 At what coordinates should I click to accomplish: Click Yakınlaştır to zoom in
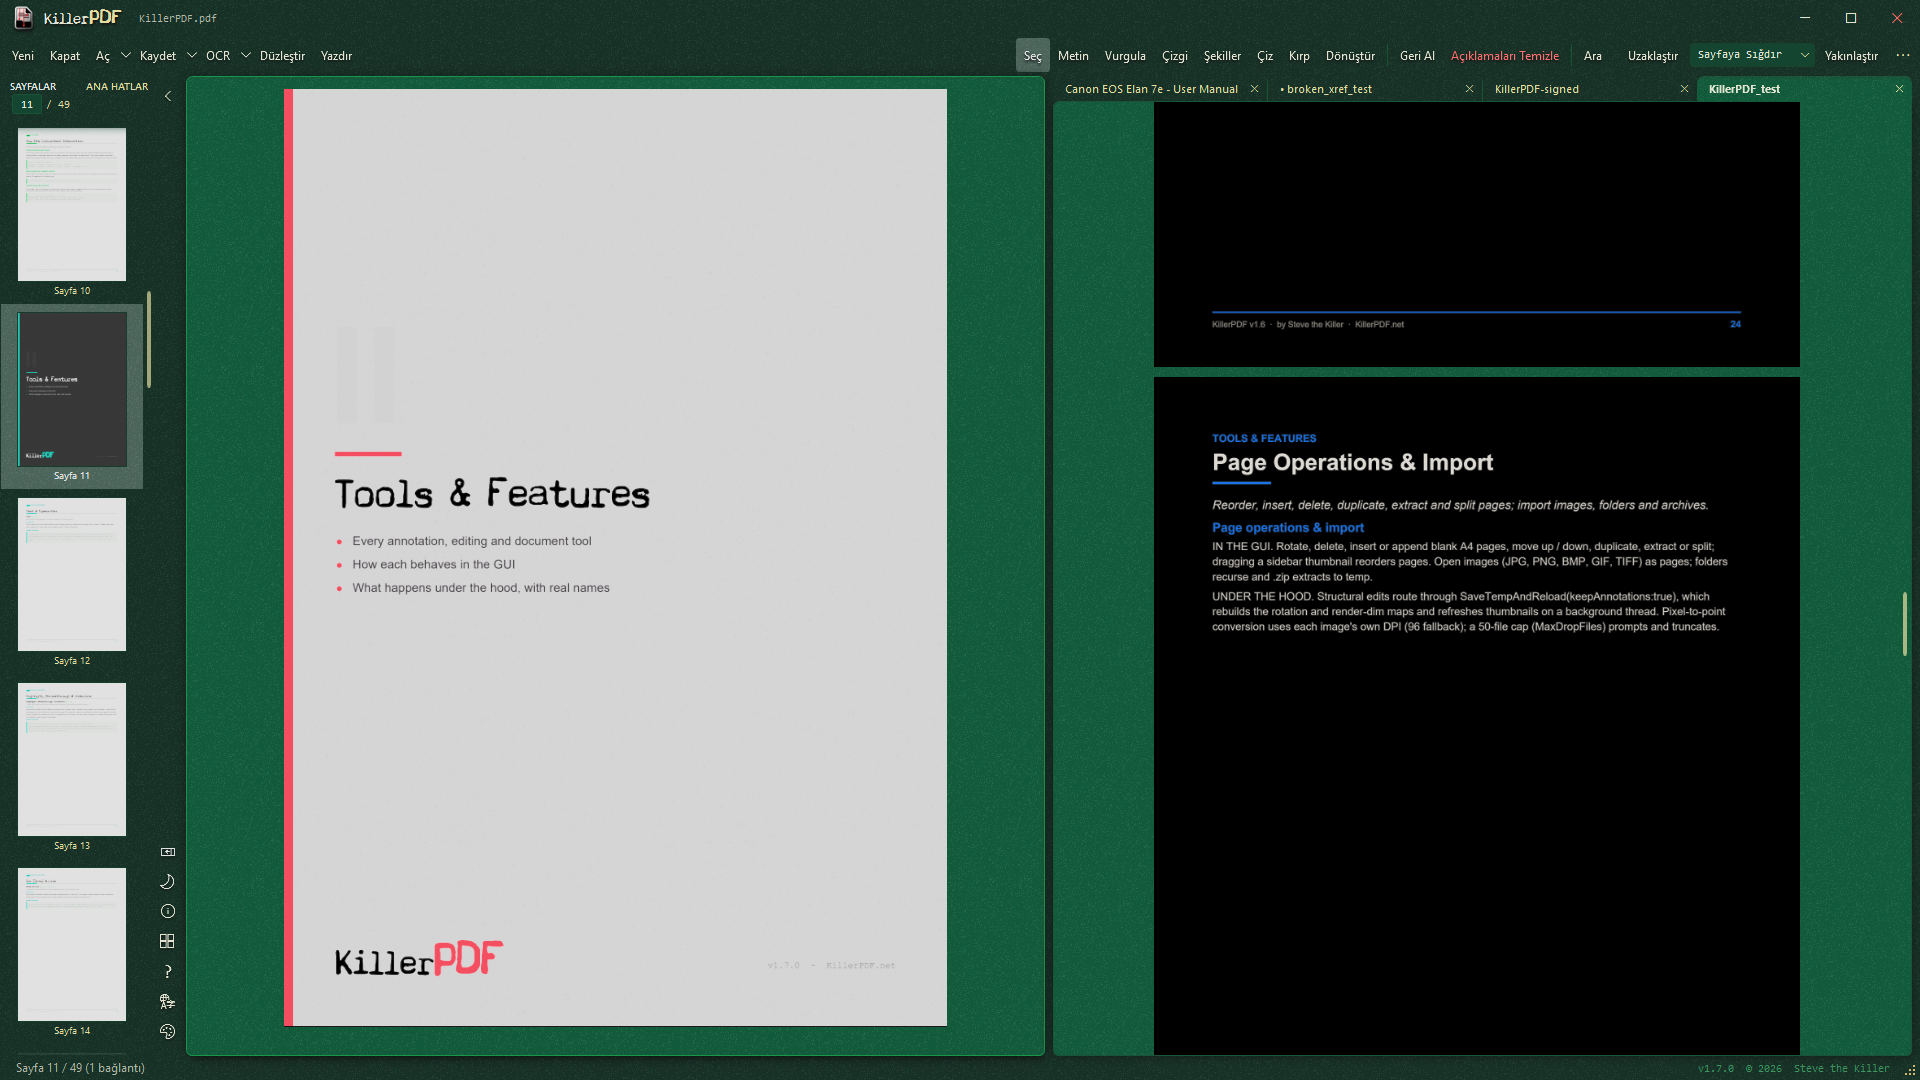pyautogui.click(x=1851, y=56)
